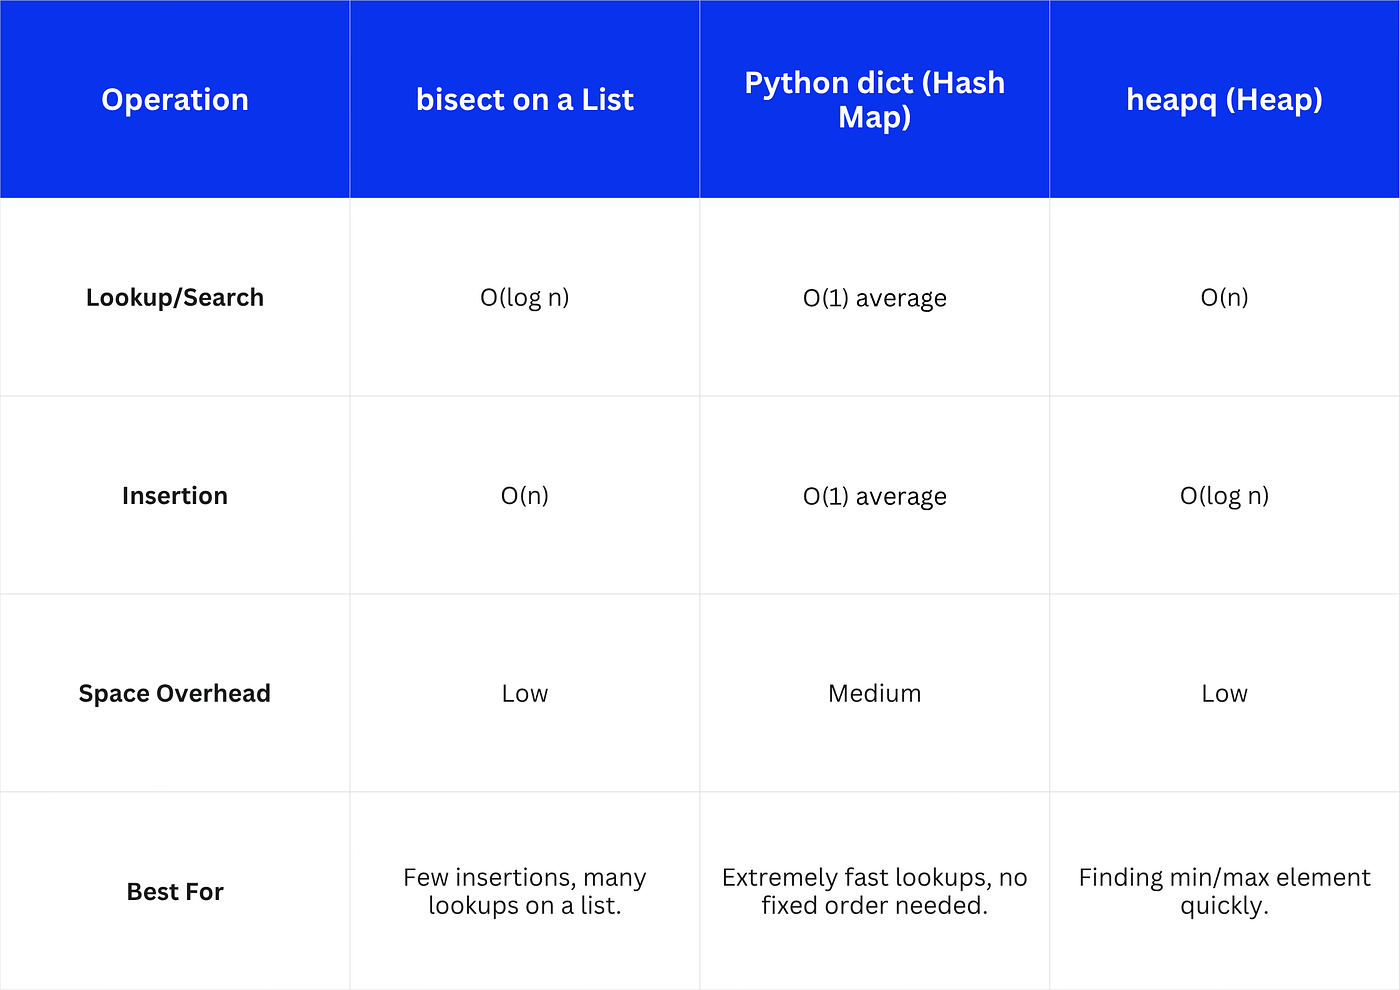Select the Medium space overhead cell

875,693
